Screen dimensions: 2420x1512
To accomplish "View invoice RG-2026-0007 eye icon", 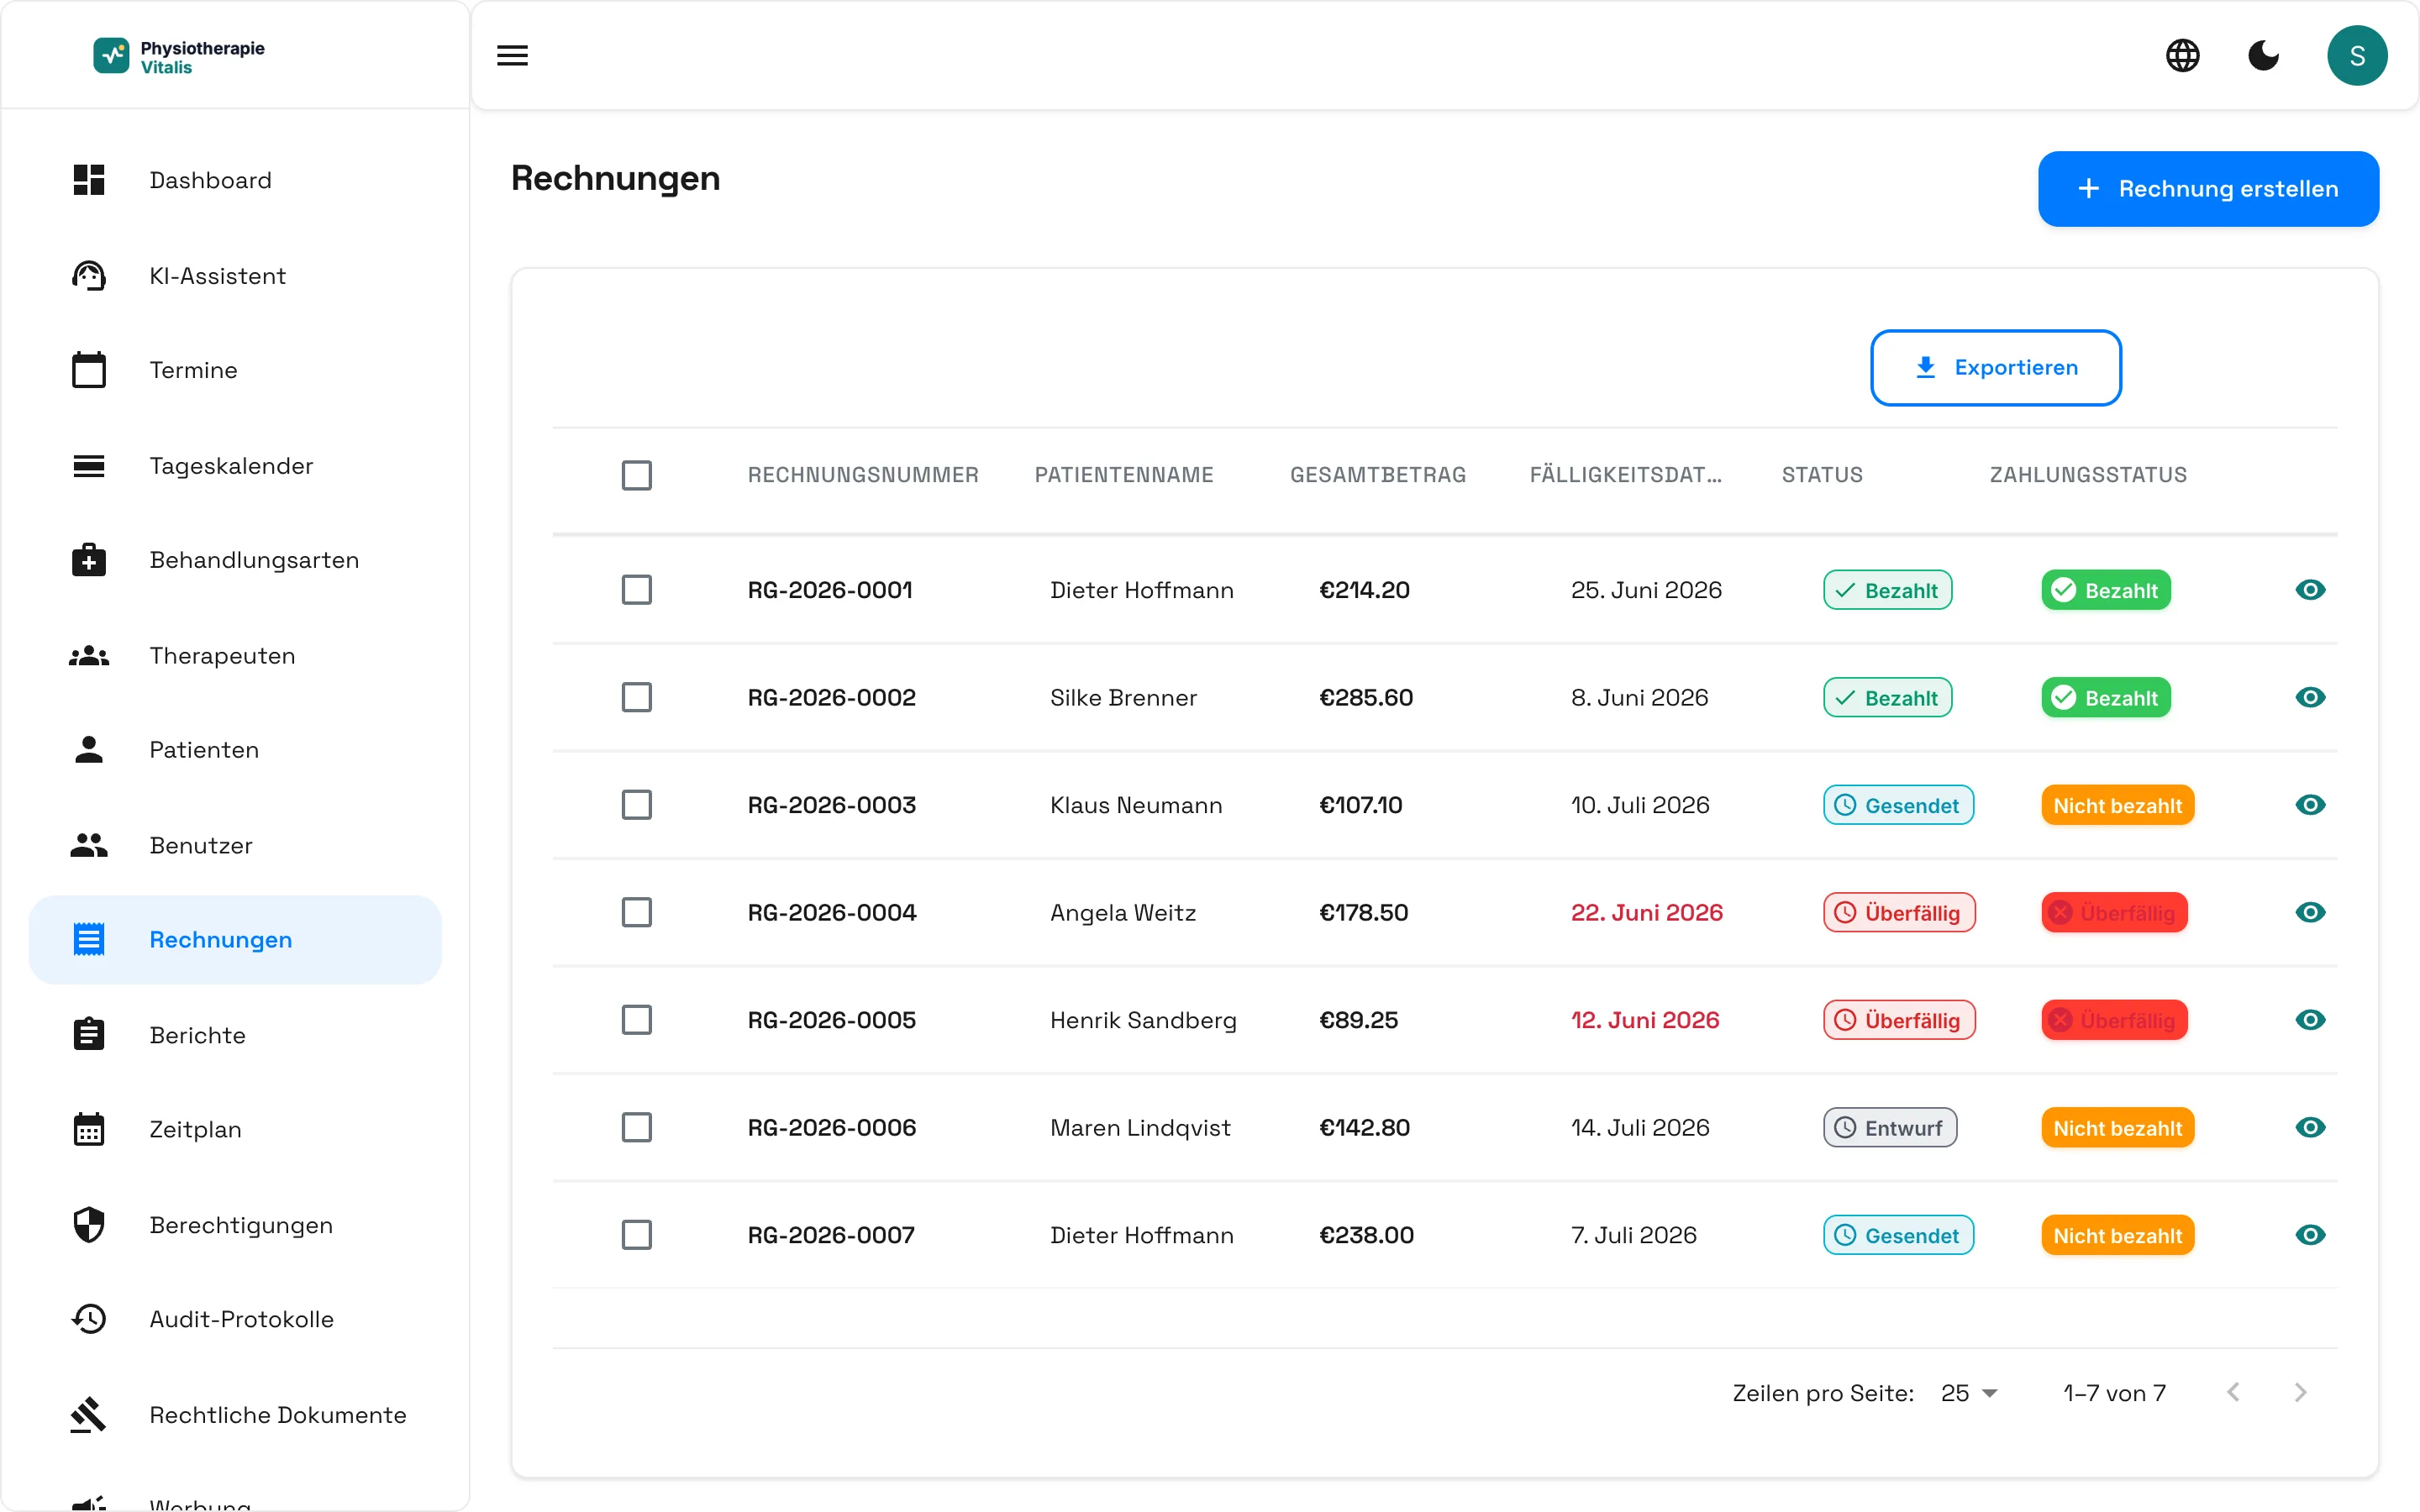I will (x=2310, y=1235).
